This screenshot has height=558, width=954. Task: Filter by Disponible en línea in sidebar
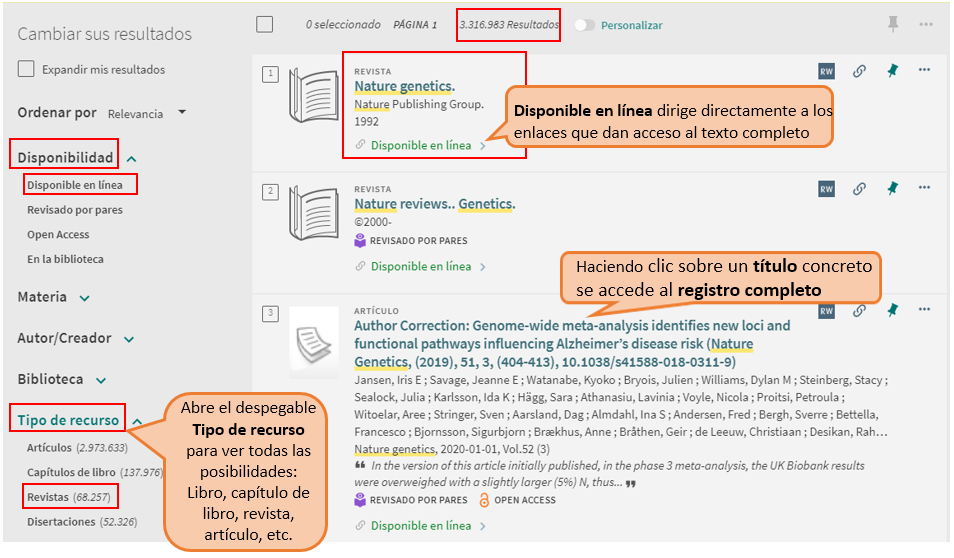pyautogui.click(x=75, y=185)
